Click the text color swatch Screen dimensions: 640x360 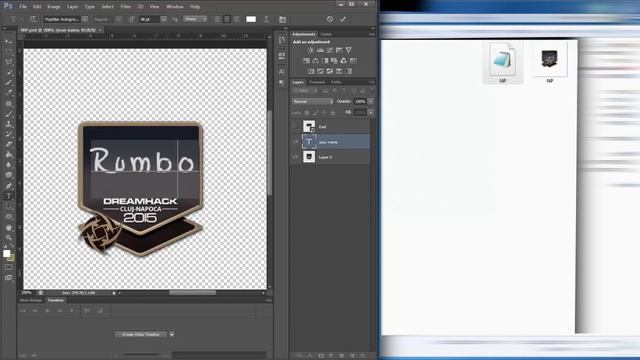(x=251, y=19)
